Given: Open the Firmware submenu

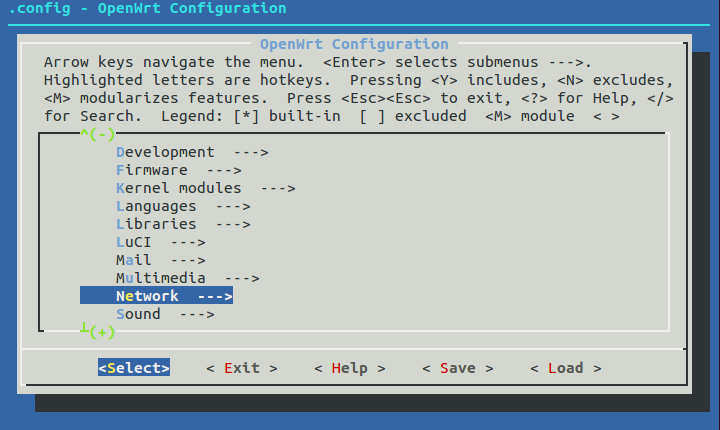Looking at the screenshot, I should tap(151, 170).
